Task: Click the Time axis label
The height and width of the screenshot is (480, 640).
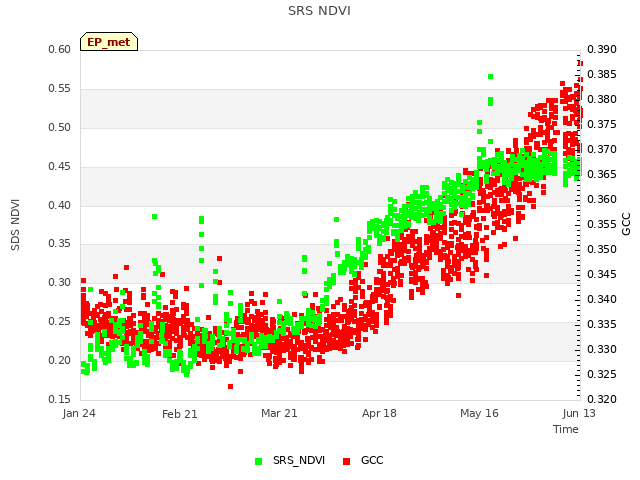Action: [x=566, y=429]
